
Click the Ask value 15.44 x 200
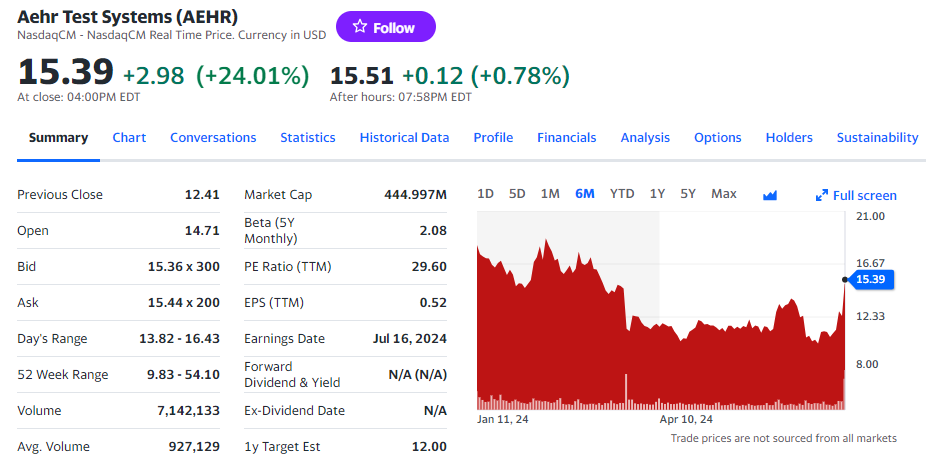point(184,302)
